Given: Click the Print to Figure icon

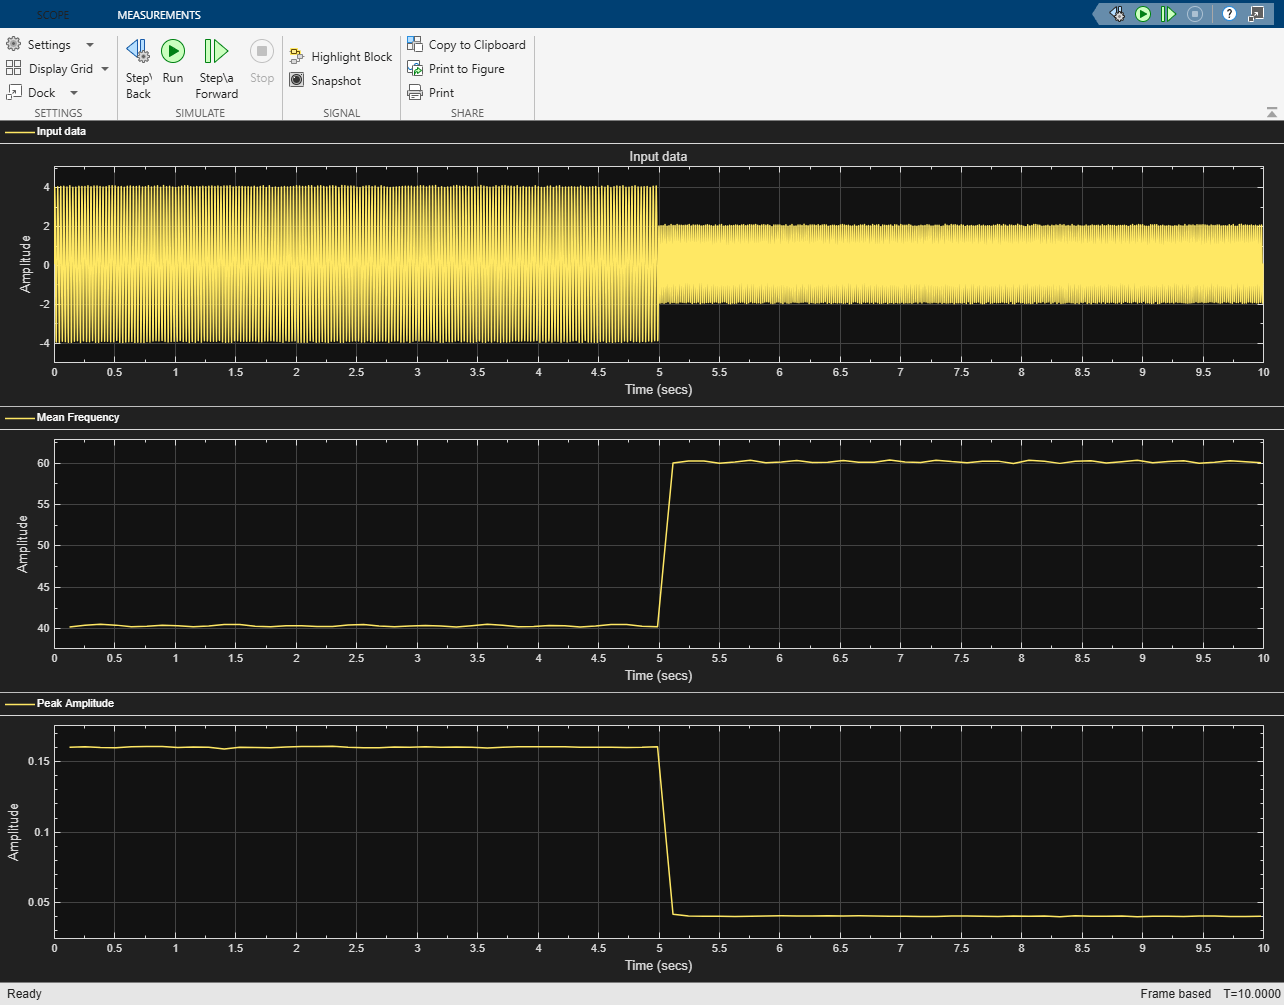Looking at the screenshot, I should [x=415, y=69].
